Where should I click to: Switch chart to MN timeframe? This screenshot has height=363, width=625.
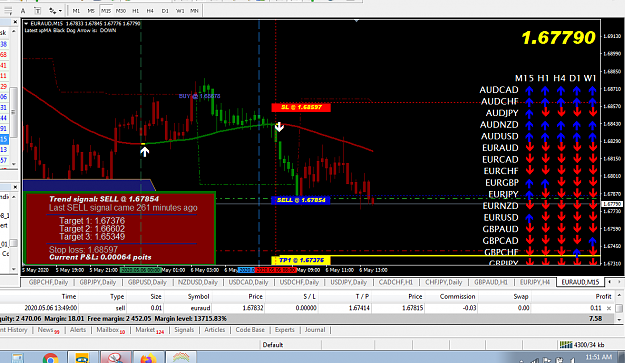pyautogui.click(x=194, y=11)
